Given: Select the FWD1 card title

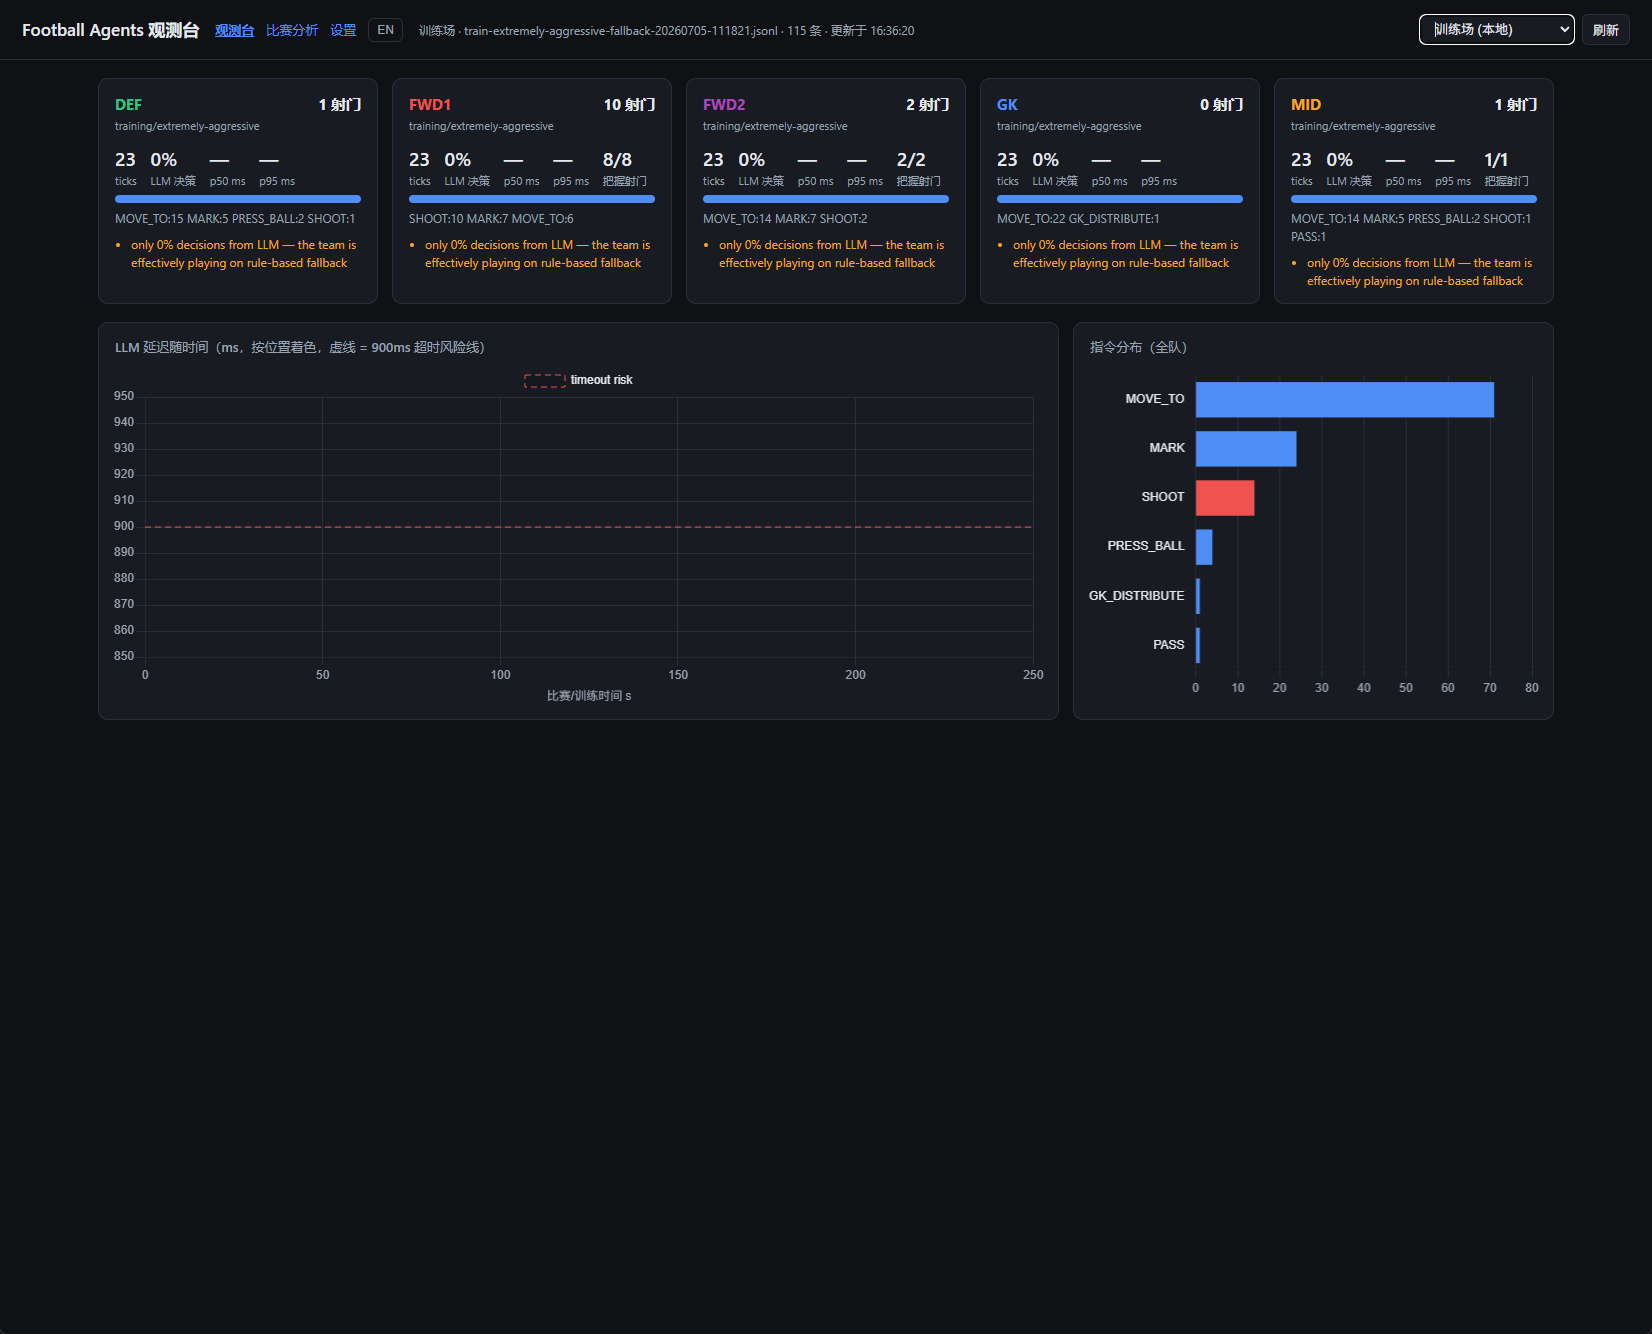Looking at the screenshot, I should [x=430, y=105].
